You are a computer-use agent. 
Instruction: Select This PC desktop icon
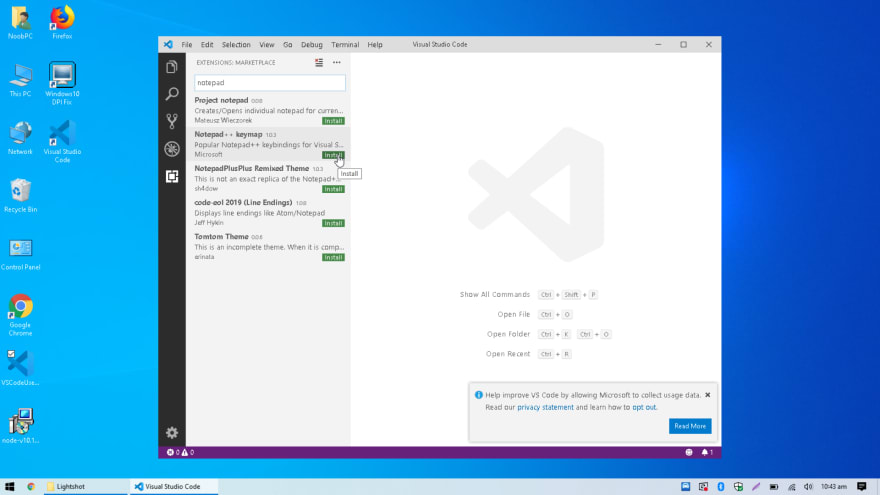[x=20, y=81]
